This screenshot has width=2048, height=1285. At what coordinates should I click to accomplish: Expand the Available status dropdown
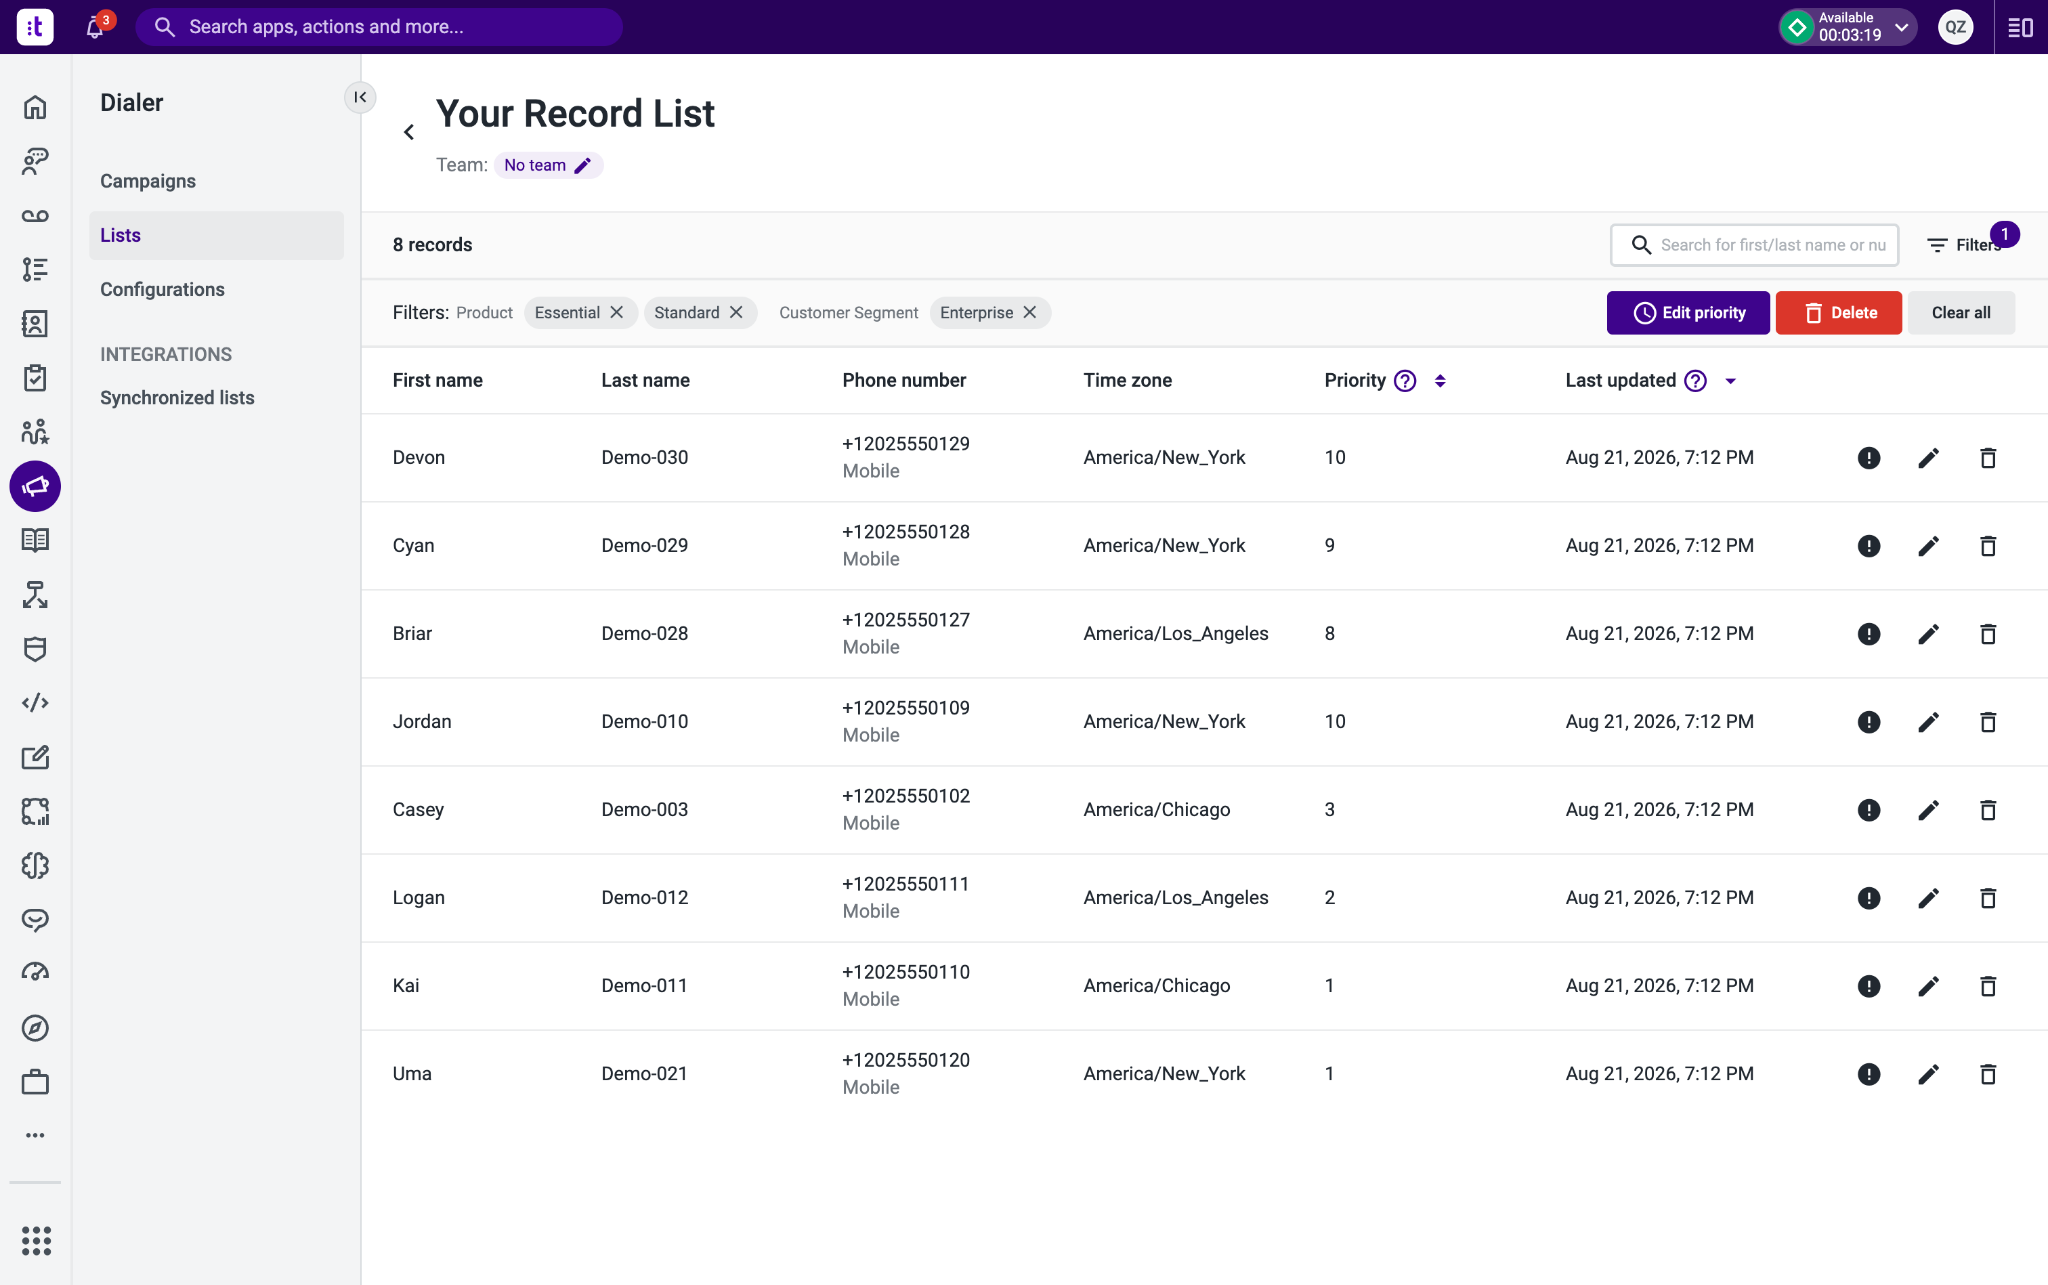click(x=1901, y=27)
